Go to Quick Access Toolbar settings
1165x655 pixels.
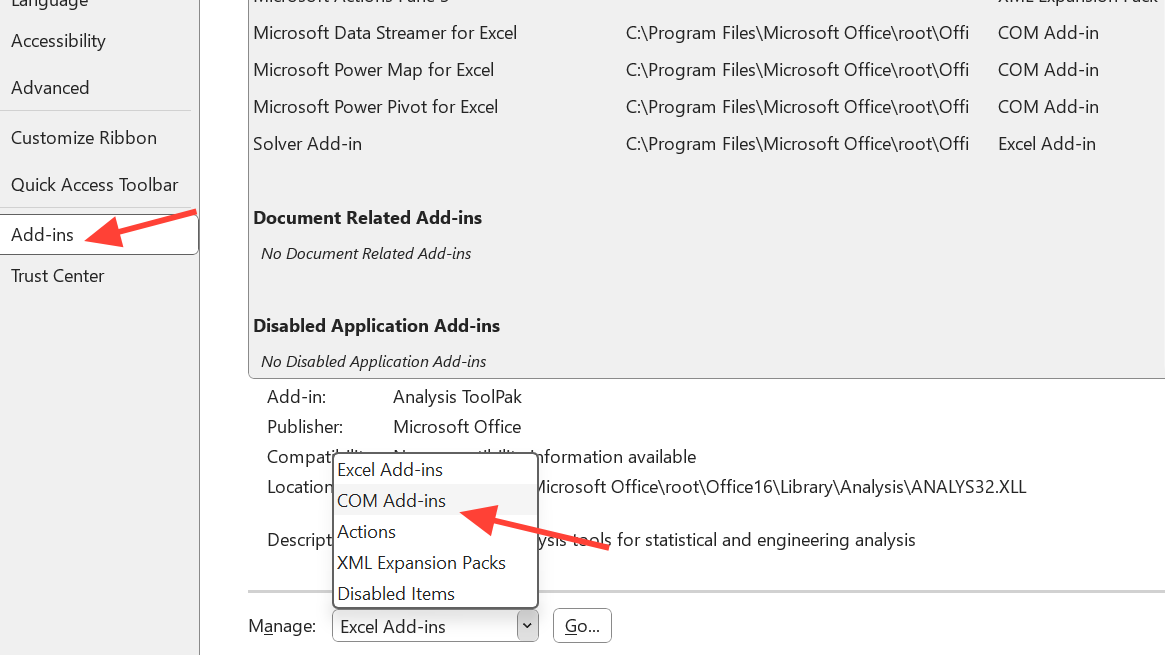pyautogui.click(x=94, y=185)
